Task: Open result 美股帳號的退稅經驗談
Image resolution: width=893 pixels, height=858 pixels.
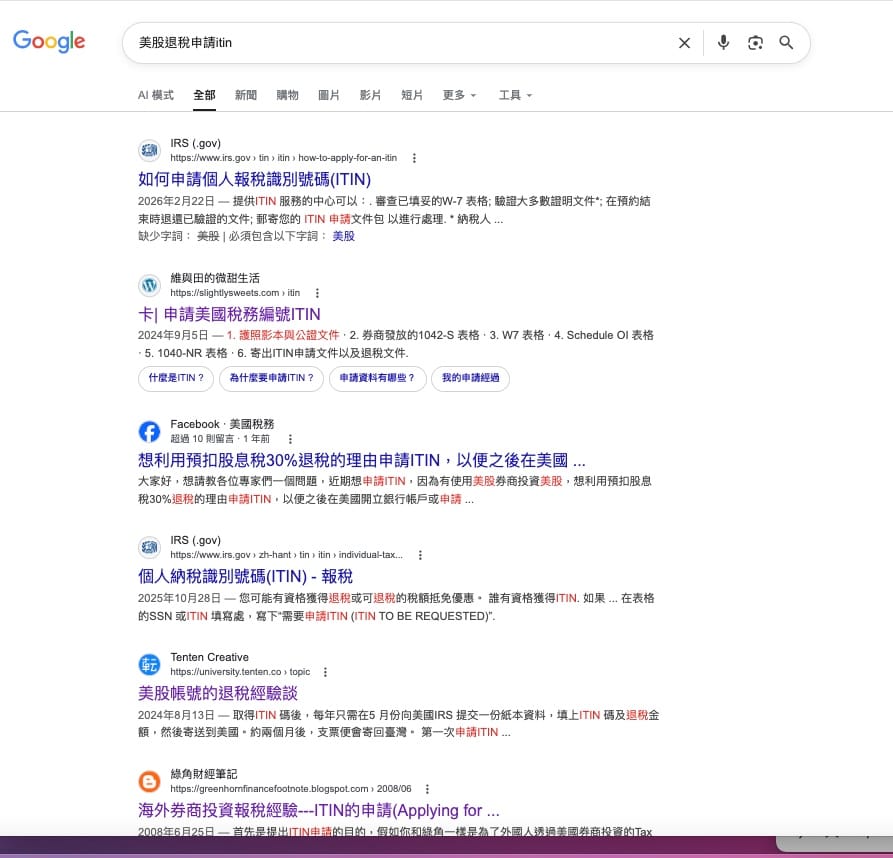Action: click(218, 693)
